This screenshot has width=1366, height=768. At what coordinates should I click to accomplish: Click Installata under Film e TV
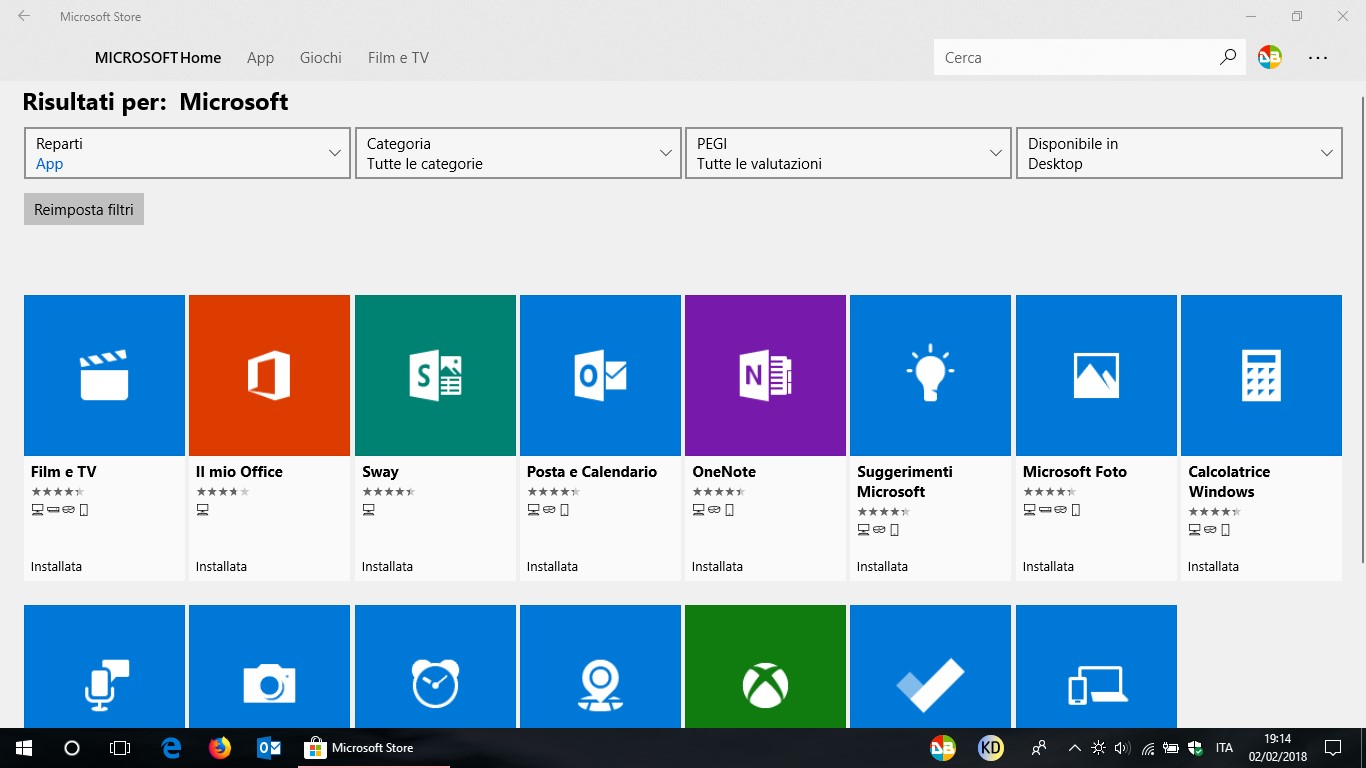[x=56, y=566]
